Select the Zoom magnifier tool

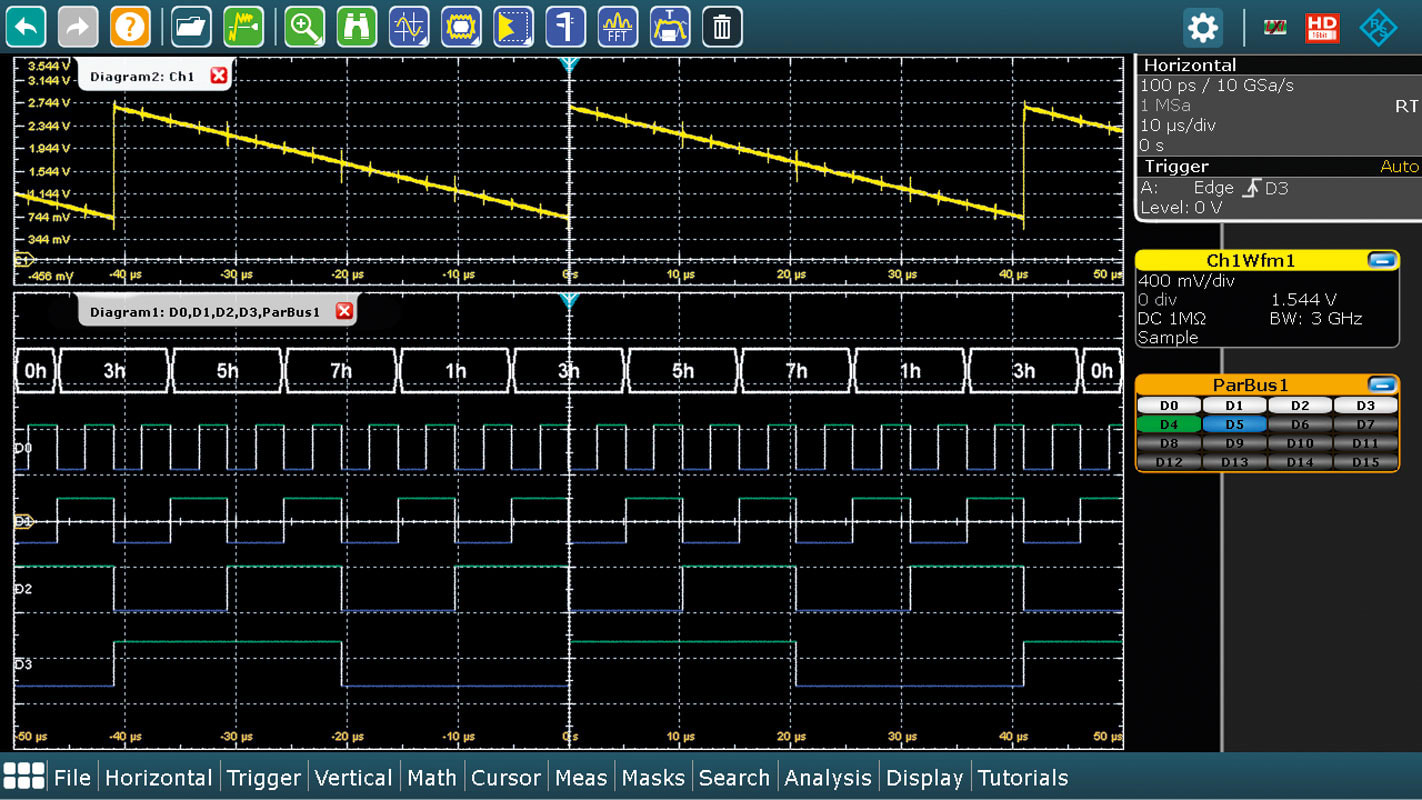(305, 27)
